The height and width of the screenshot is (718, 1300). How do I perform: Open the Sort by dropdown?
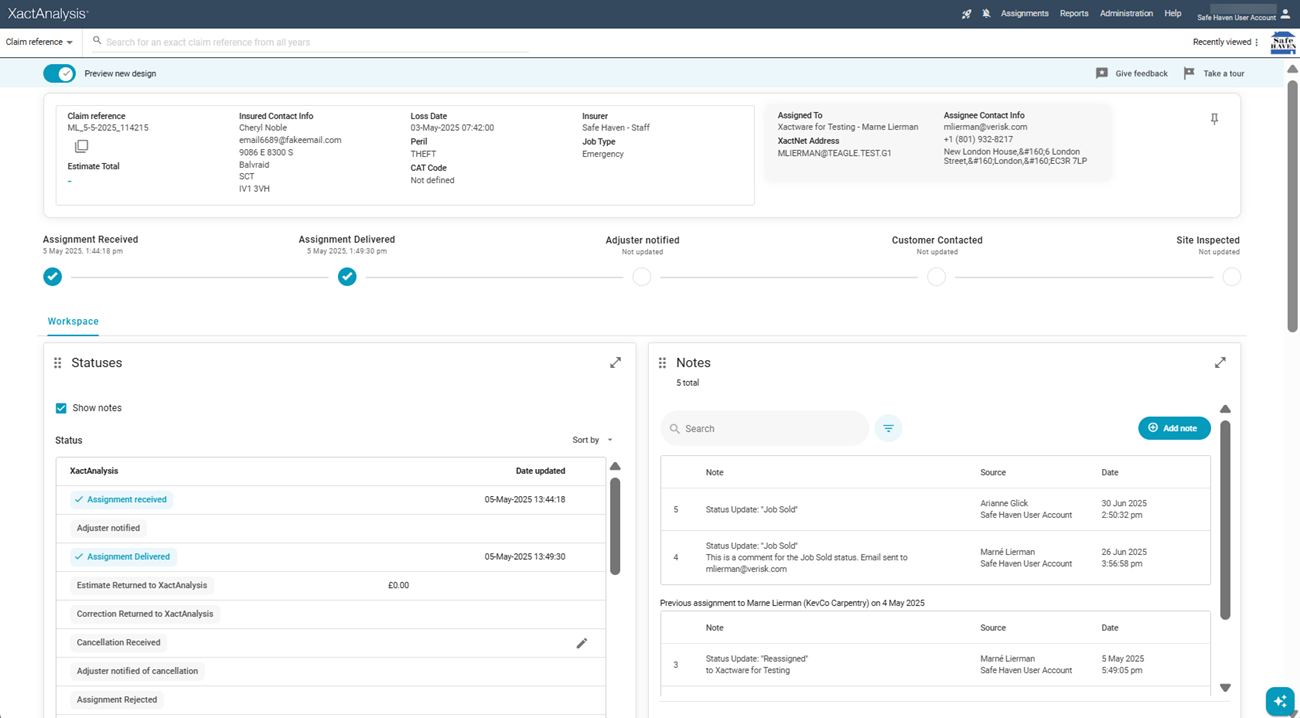tap(592, 440)
